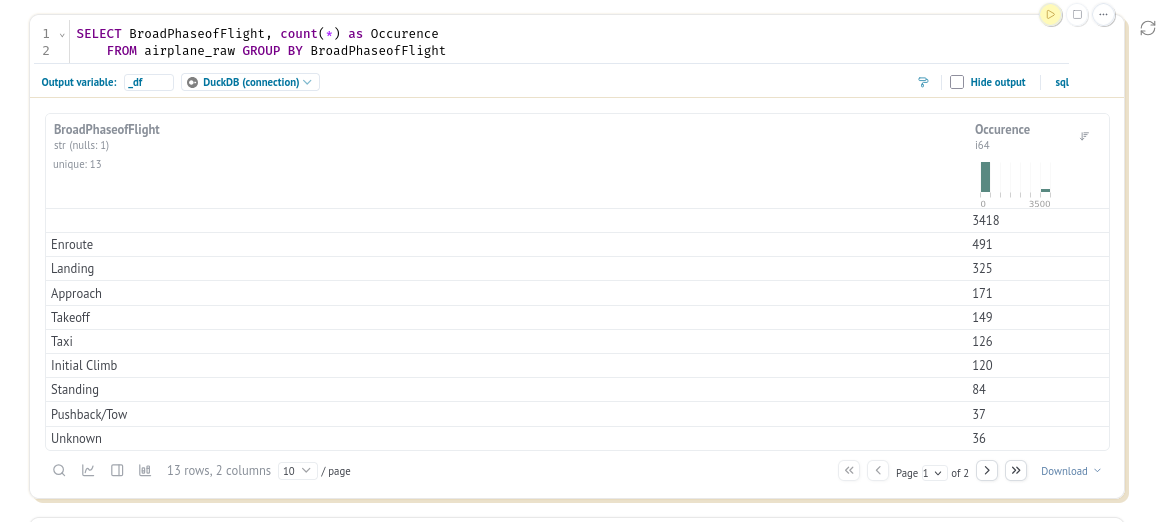Viewport: 1164px width, 522px height.
Task: Open the Page number selector
Action: click(934, 473)
